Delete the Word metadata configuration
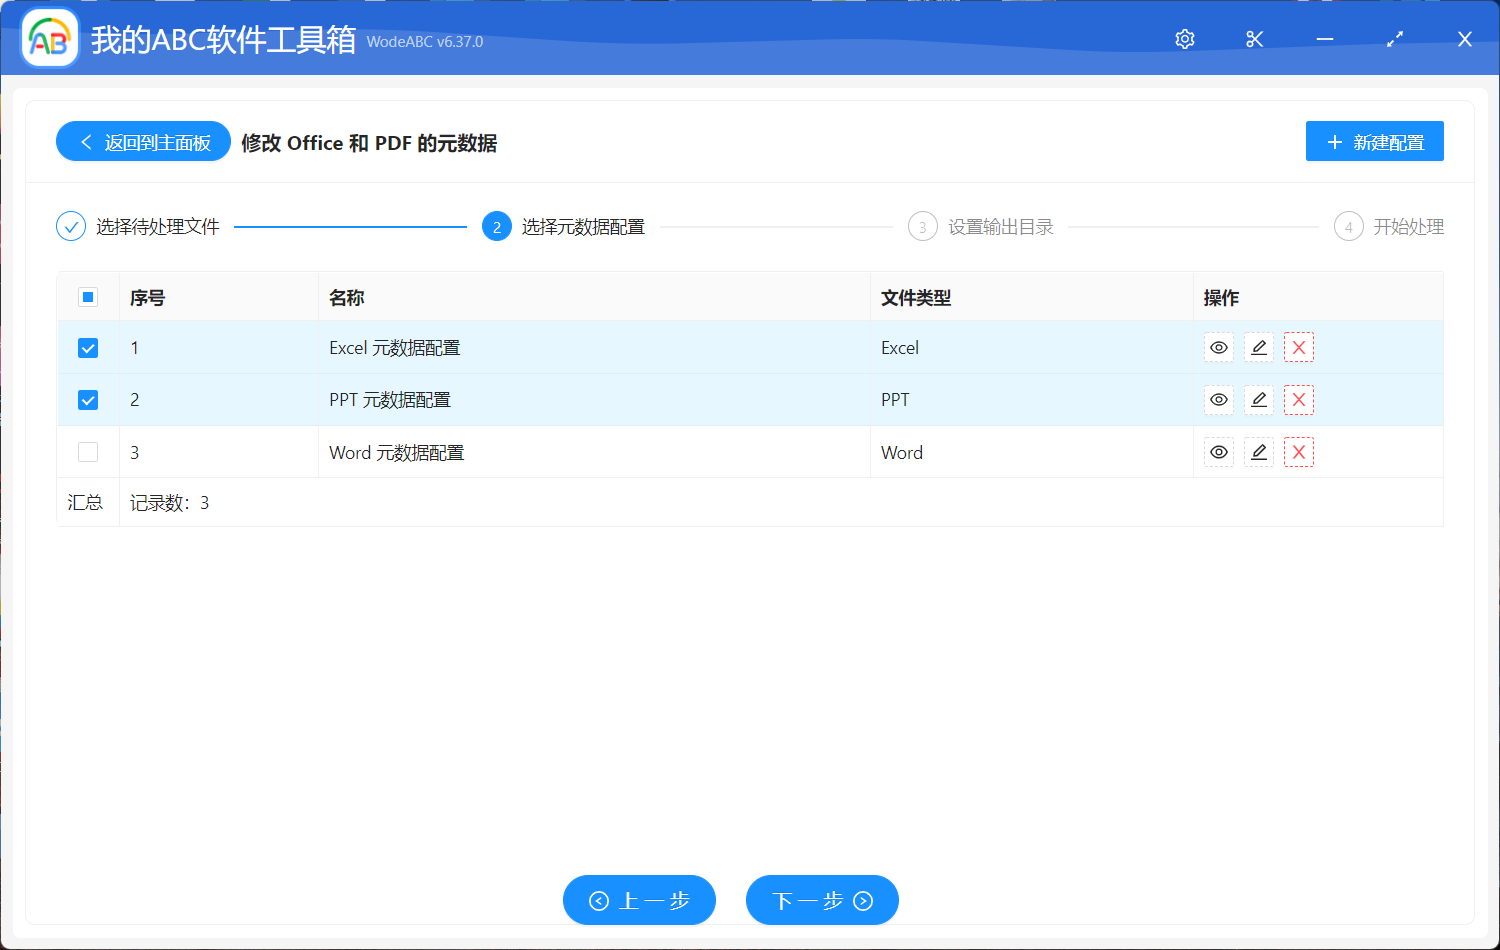Image resolution: width=1500 pixels, height=950 pixels. tap(1299, 453)
